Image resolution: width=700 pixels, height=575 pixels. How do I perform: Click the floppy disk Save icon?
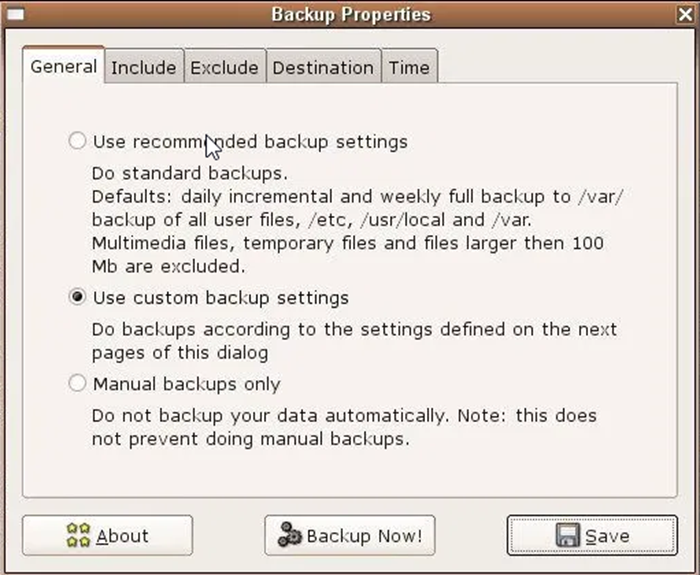point(568,535)
